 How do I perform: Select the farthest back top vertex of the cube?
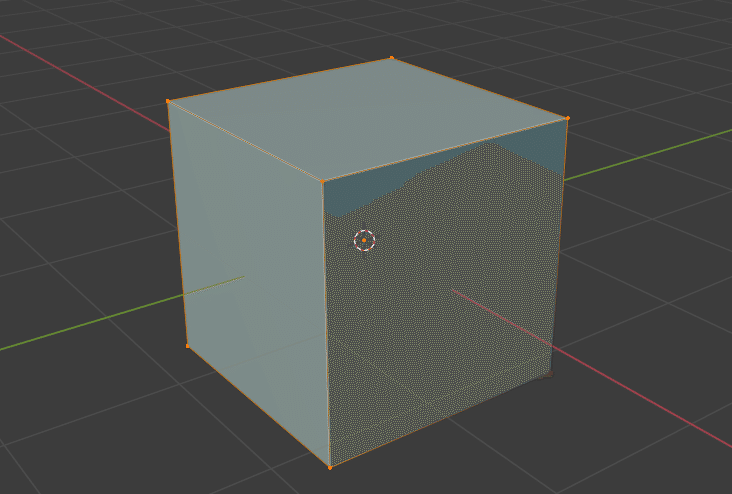pyautogui.click(x=392, y=58)
